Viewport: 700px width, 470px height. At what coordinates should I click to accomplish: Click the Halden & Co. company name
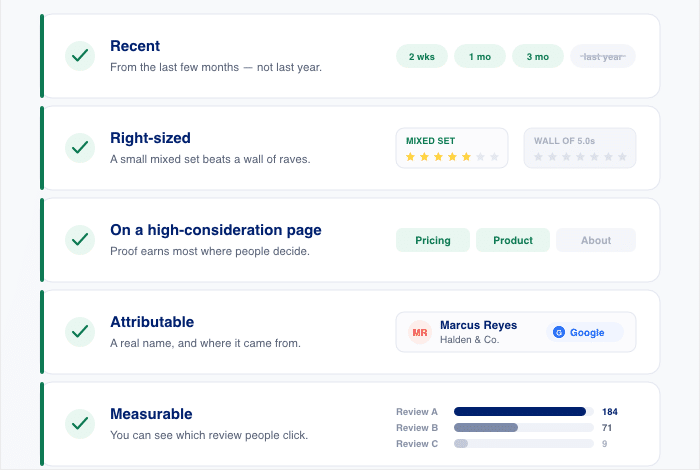pos(470,340)
